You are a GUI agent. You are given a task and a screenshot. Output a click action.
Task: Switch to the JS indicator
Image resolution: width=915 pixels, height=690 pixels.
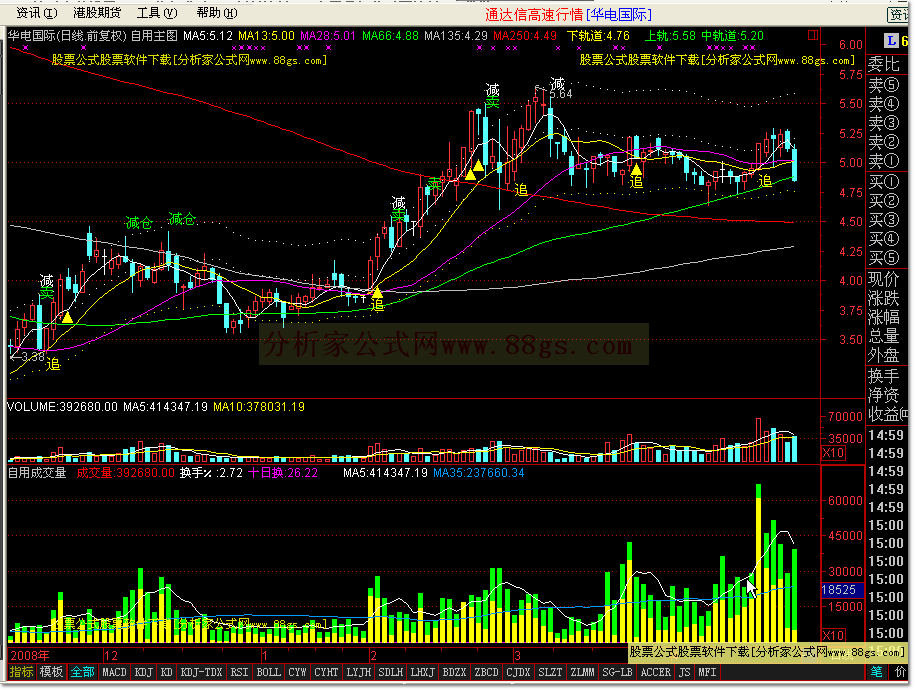684,672
